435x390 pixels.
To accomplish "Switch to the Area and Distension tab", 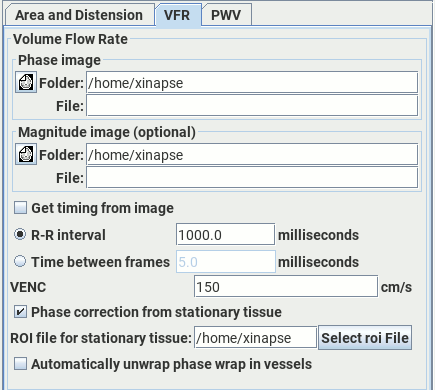I will 79,15.
